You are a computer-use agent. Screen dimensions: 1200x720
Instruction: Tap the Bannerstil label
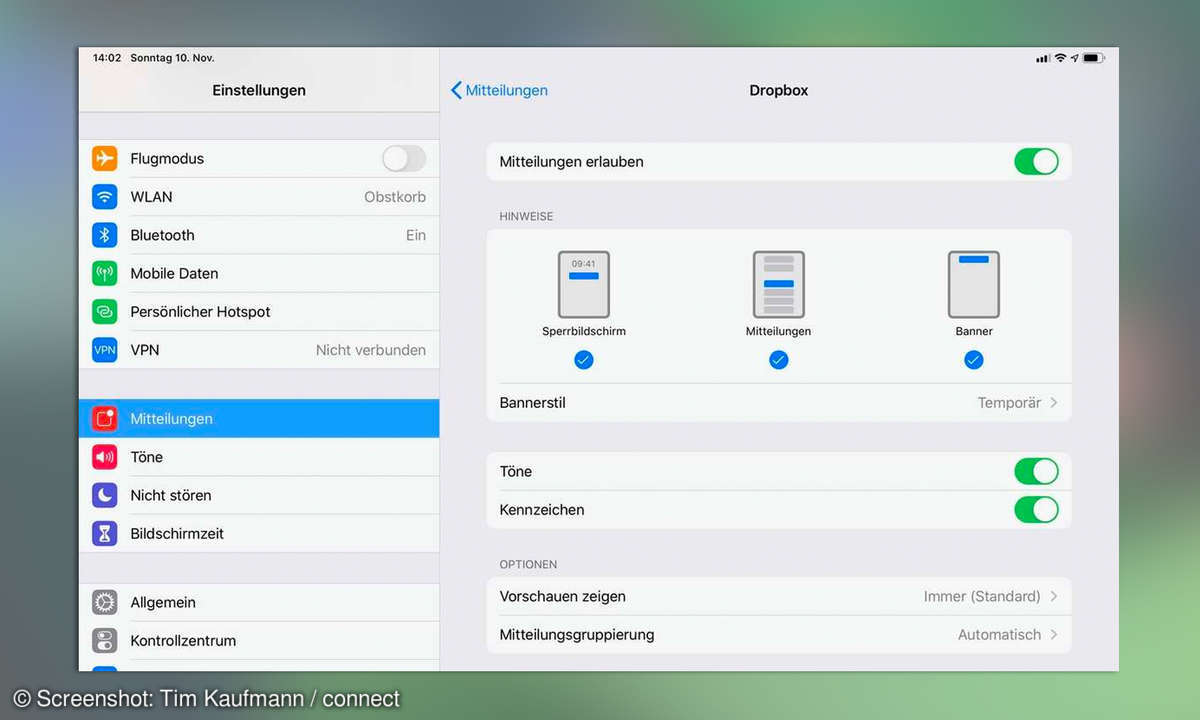pyautogui.click(x=533, y=403)
